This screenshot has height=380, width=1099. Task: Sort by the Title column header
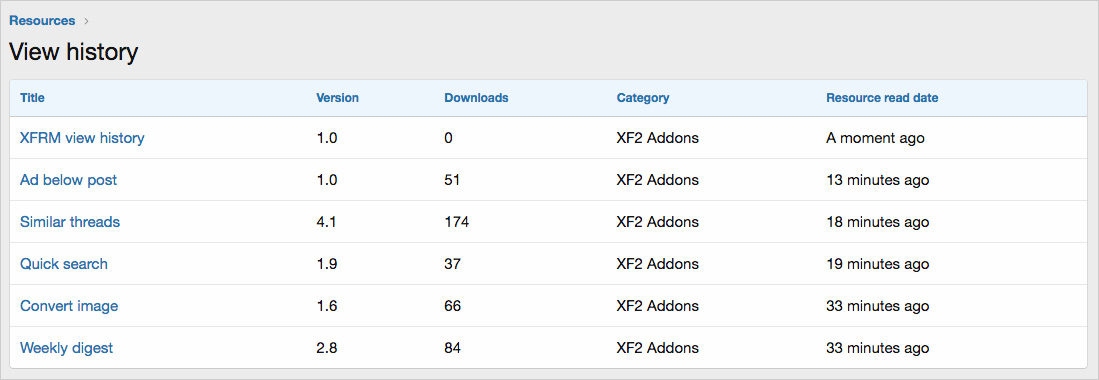click(x=32, y=98)
